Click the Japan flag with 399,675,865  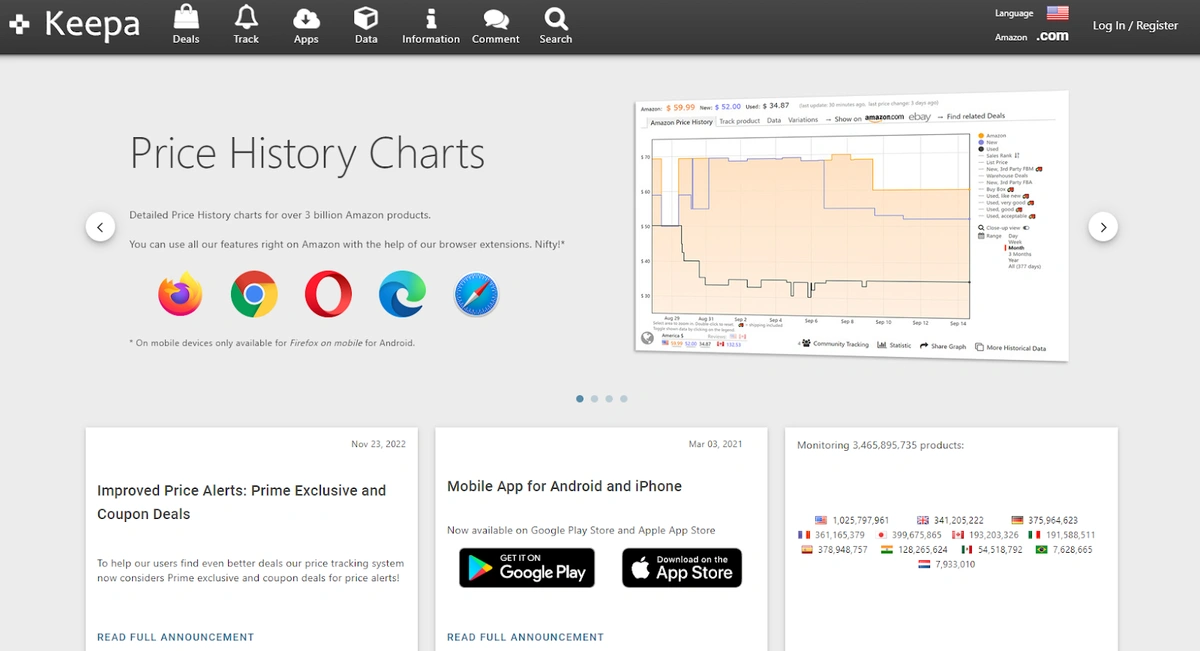point(882,535)
